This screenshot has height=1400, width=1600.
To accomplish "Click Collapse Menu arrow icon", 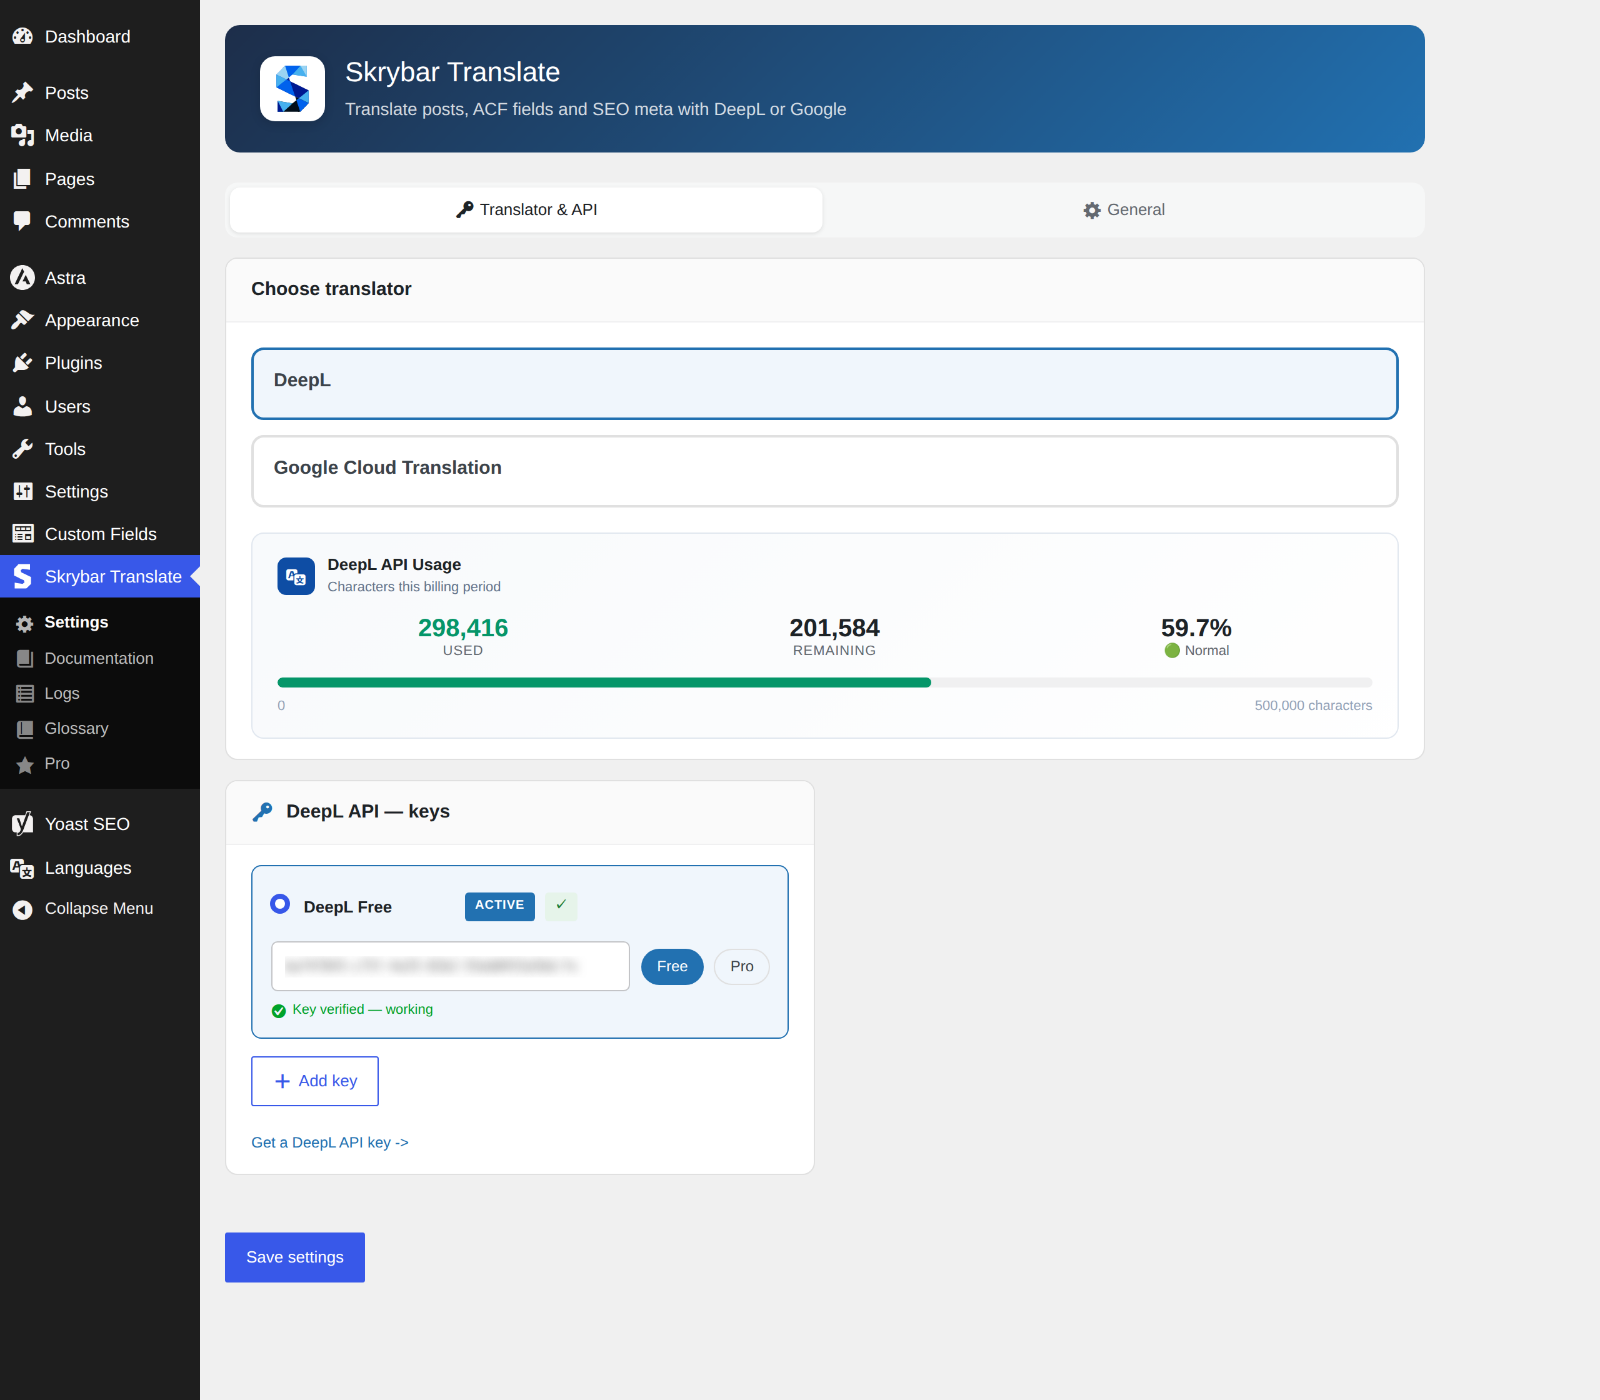I will (x=22, y=909).
